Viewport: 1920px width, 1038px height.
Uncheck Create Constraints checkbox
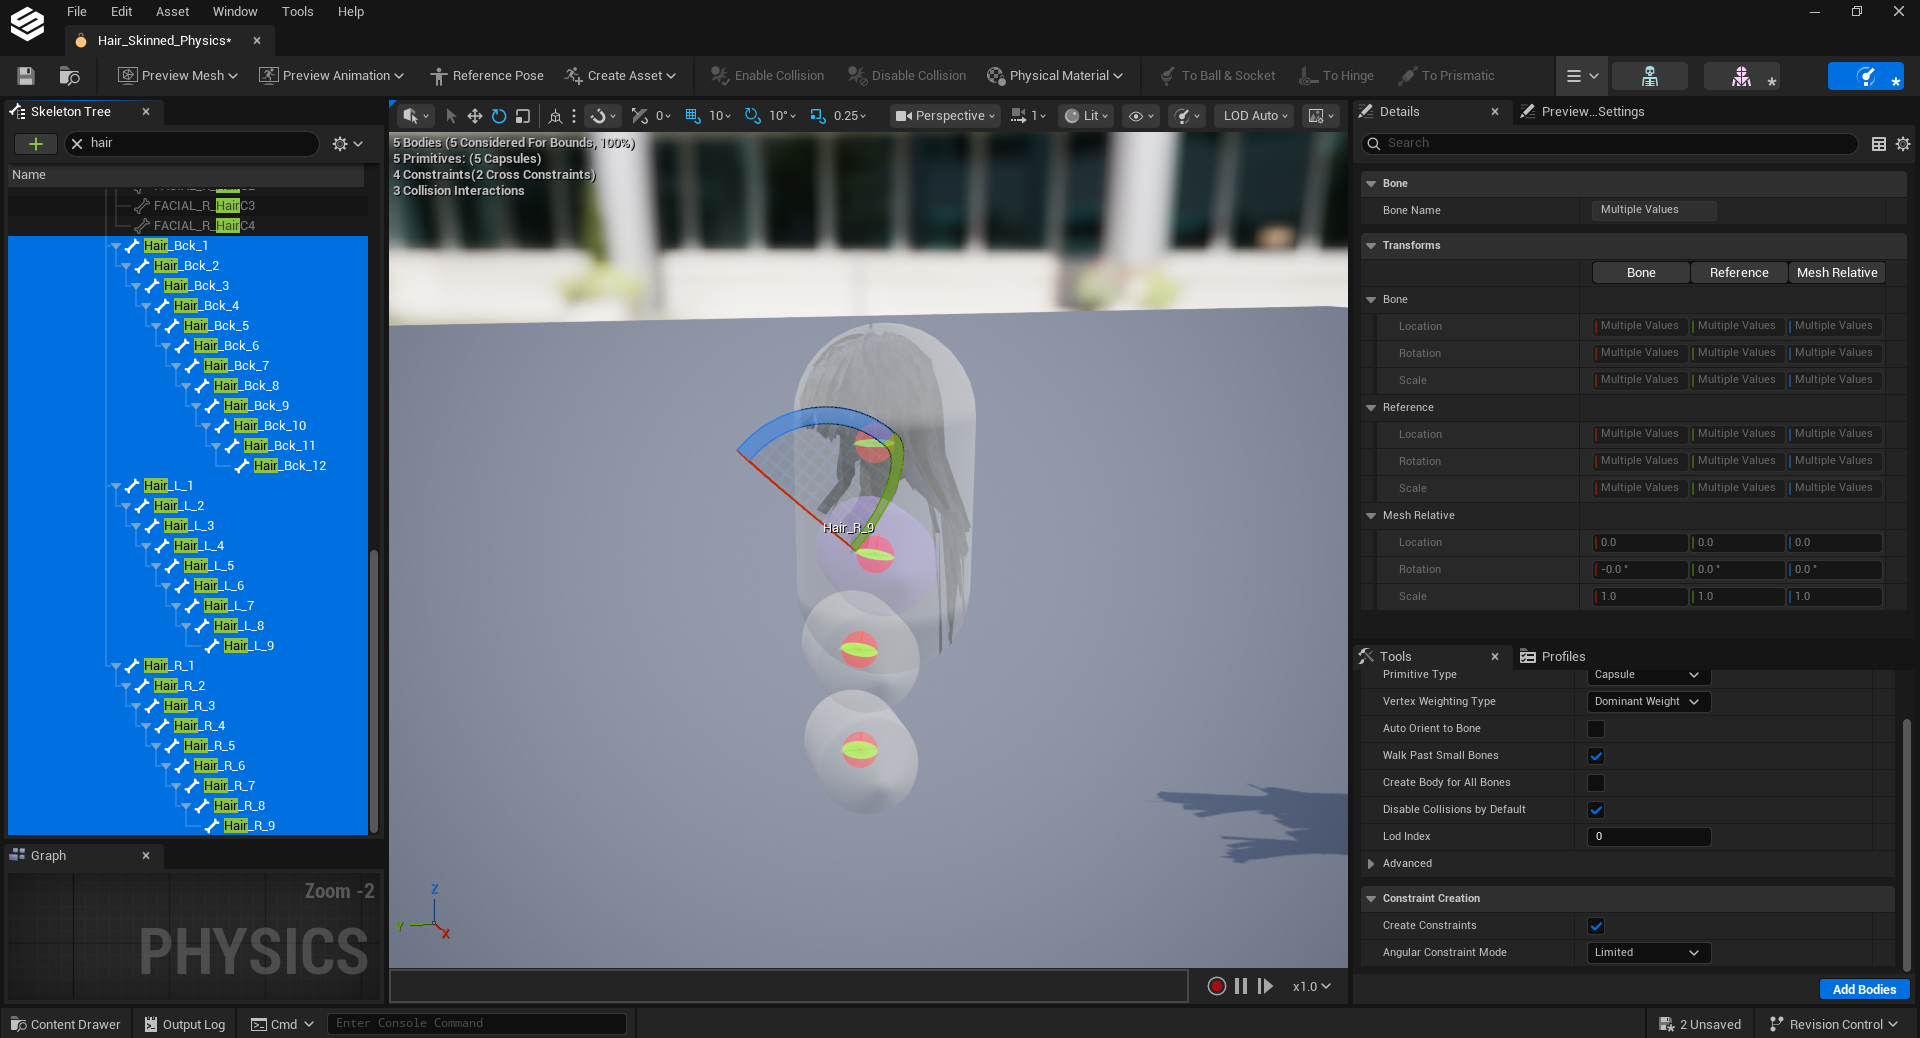(x=1596, y=926)
